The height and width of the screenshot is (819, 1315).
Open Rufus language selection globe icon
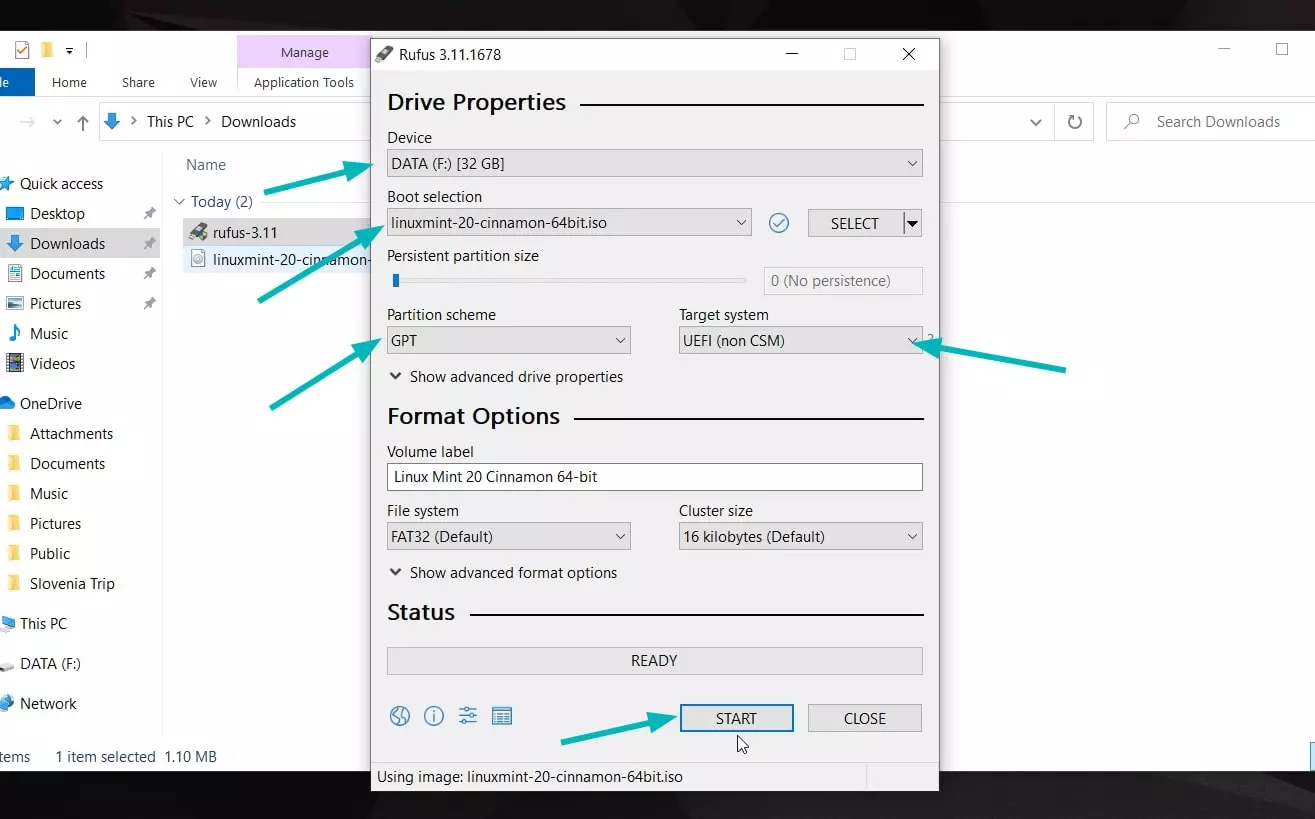pos(400,716)
